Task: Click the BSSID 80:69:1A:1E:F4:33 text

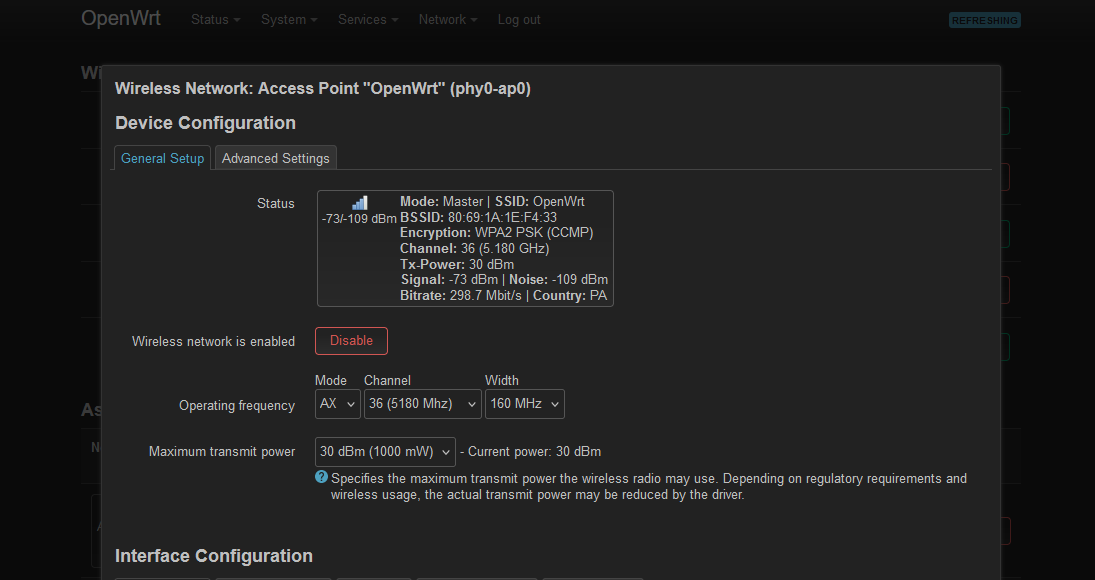Action: [x=478, y=217]
